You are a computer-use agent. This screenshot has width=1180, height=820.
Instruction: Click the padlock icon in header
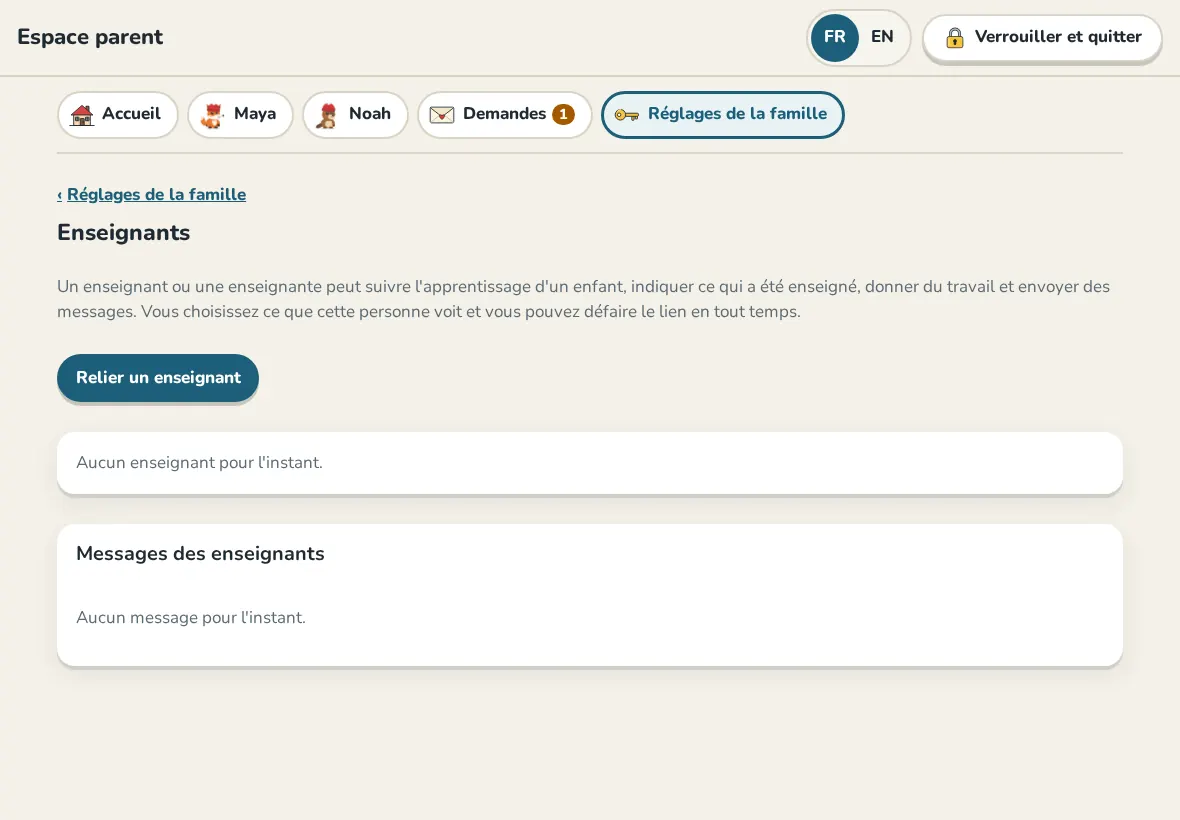click(x=954, y=38)
